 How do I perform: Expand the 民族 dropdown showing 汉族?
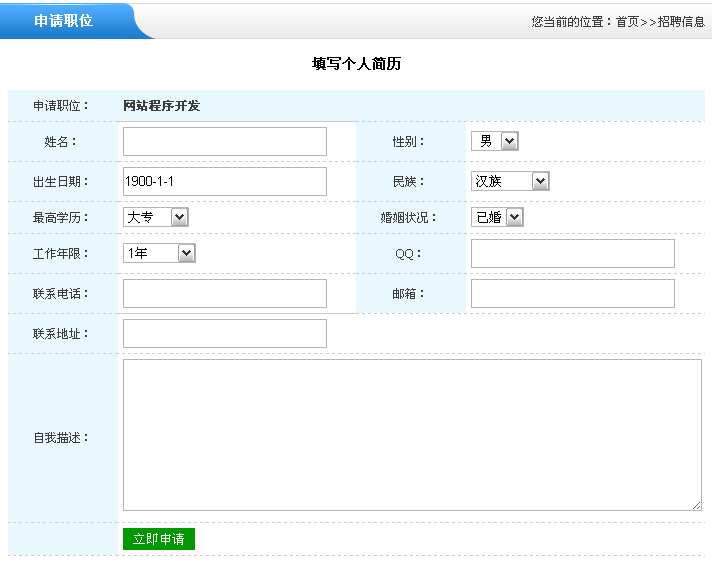[510, 182]
